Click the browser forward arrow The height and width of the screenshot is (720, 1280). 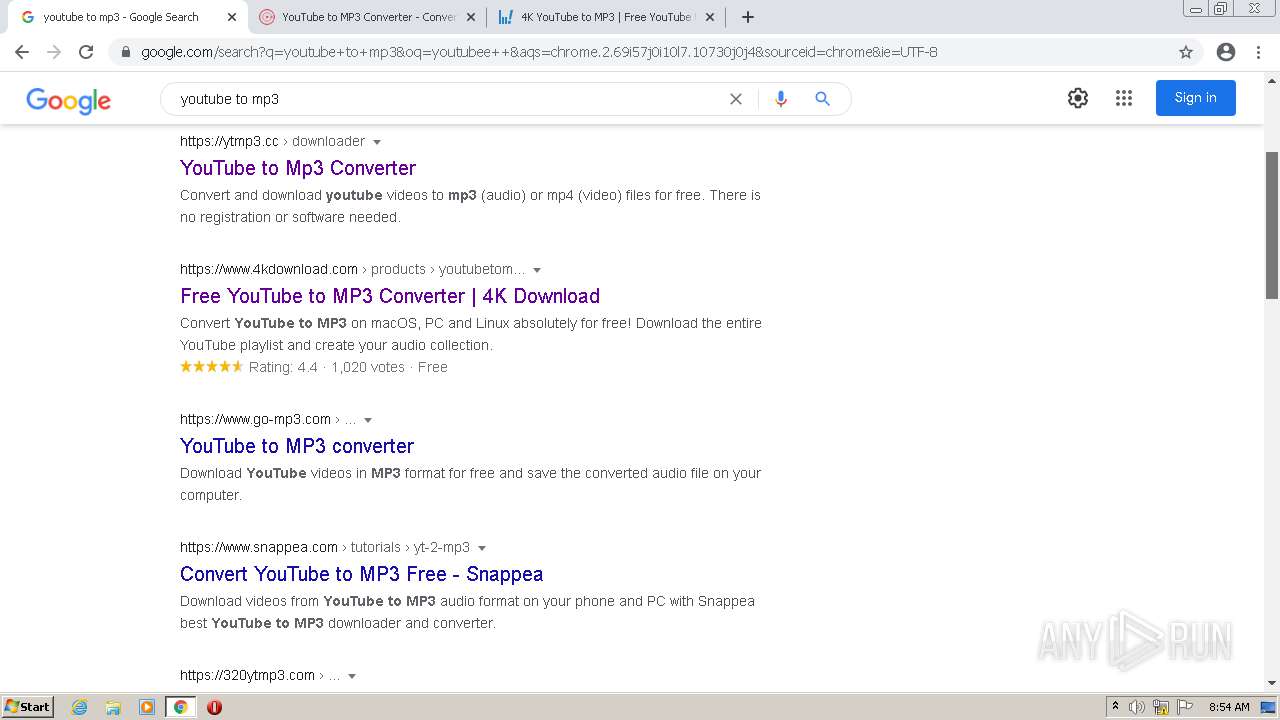click(54, 52)
